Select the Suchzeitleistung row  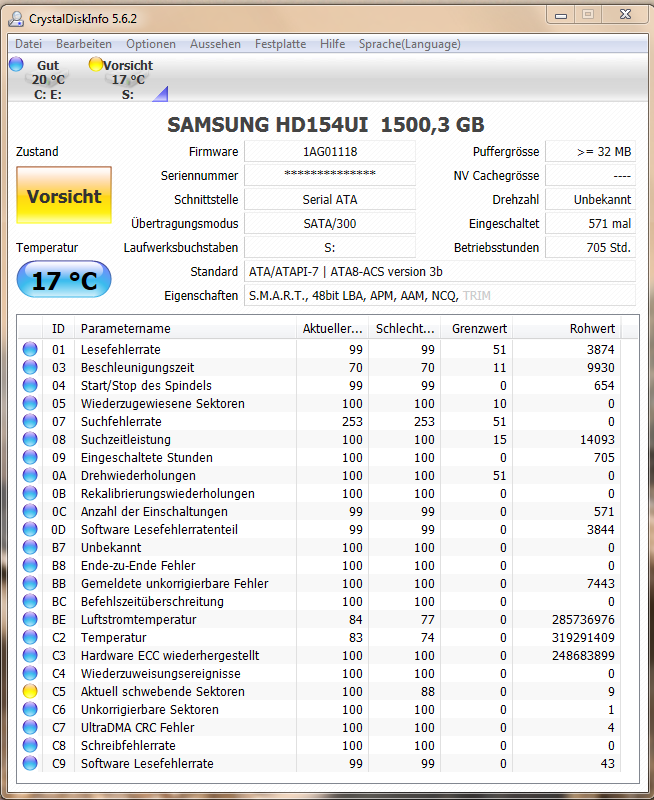pos(320,439)
